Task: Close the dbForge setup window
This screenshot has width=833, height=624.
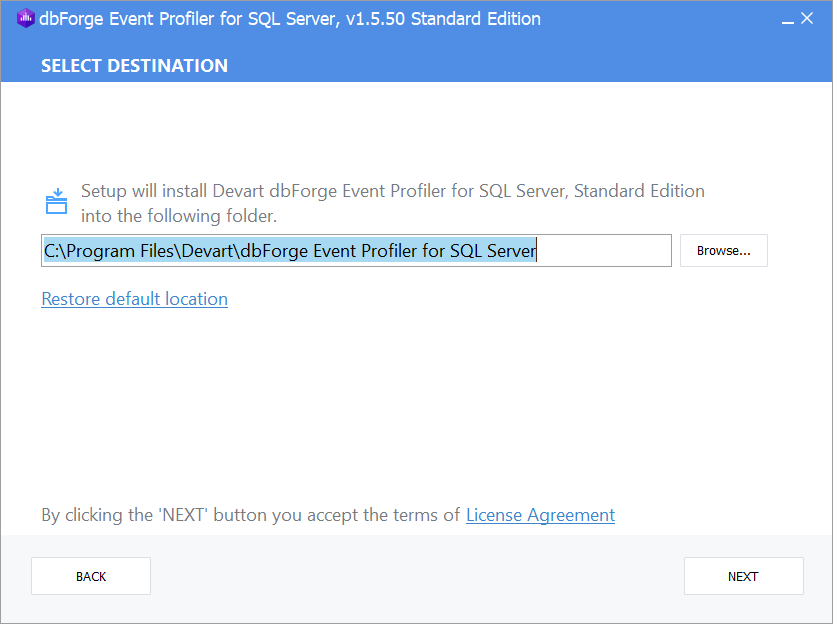Action: pos(807,19)
